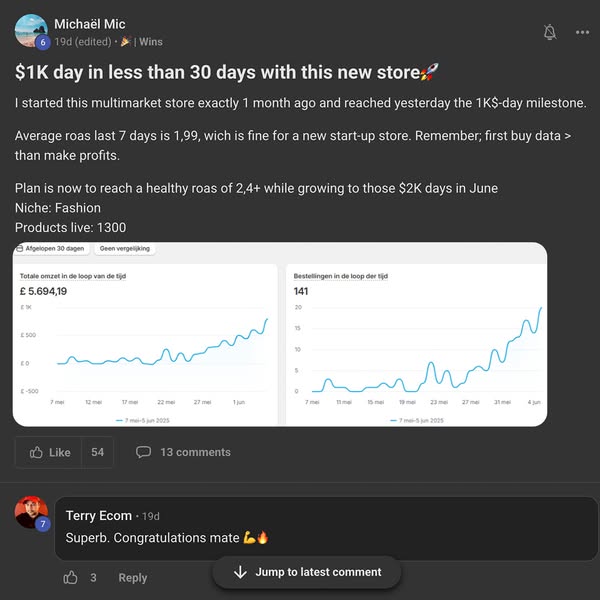Open the Afgelopen 30 dagen date filter
Screen dimensions: 600x600
[50, 248]
